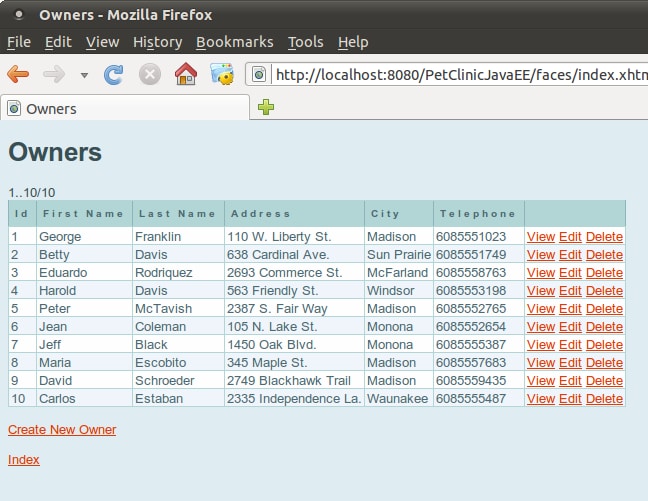The image size is (648, 501).
Task: Edit owner Carlos Estaban
Action: [570, 398]
